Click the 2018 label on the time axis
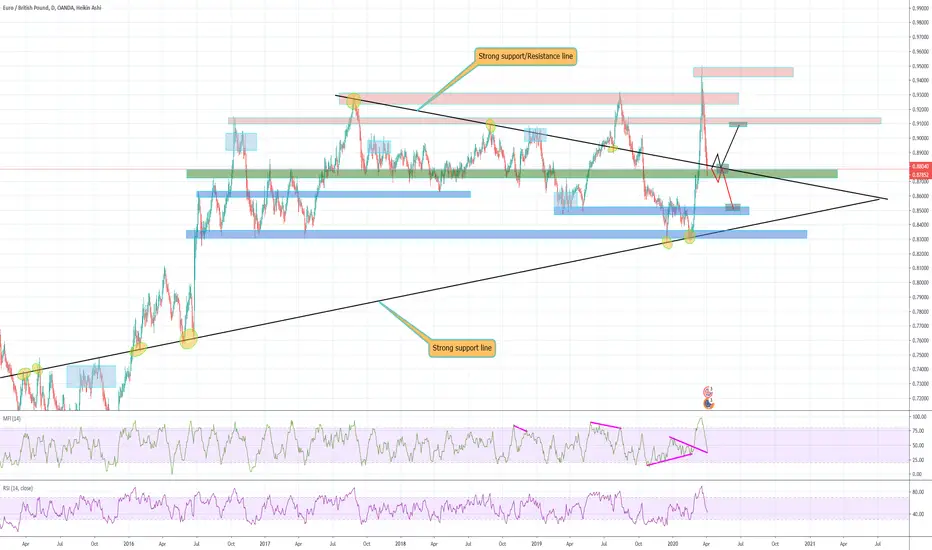Image resolution: width=932 pixels, height=550 pixels. (401, 543)
